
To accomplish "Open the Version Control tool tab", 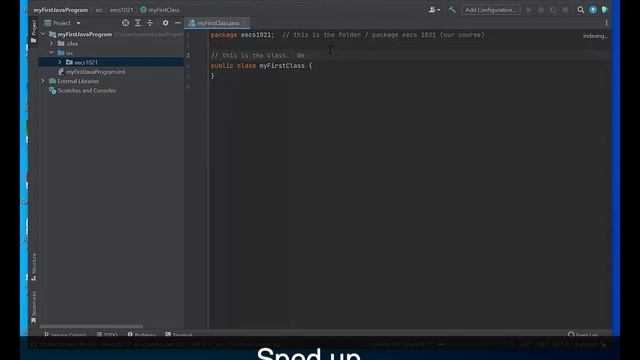I will [x=65, y=335].
